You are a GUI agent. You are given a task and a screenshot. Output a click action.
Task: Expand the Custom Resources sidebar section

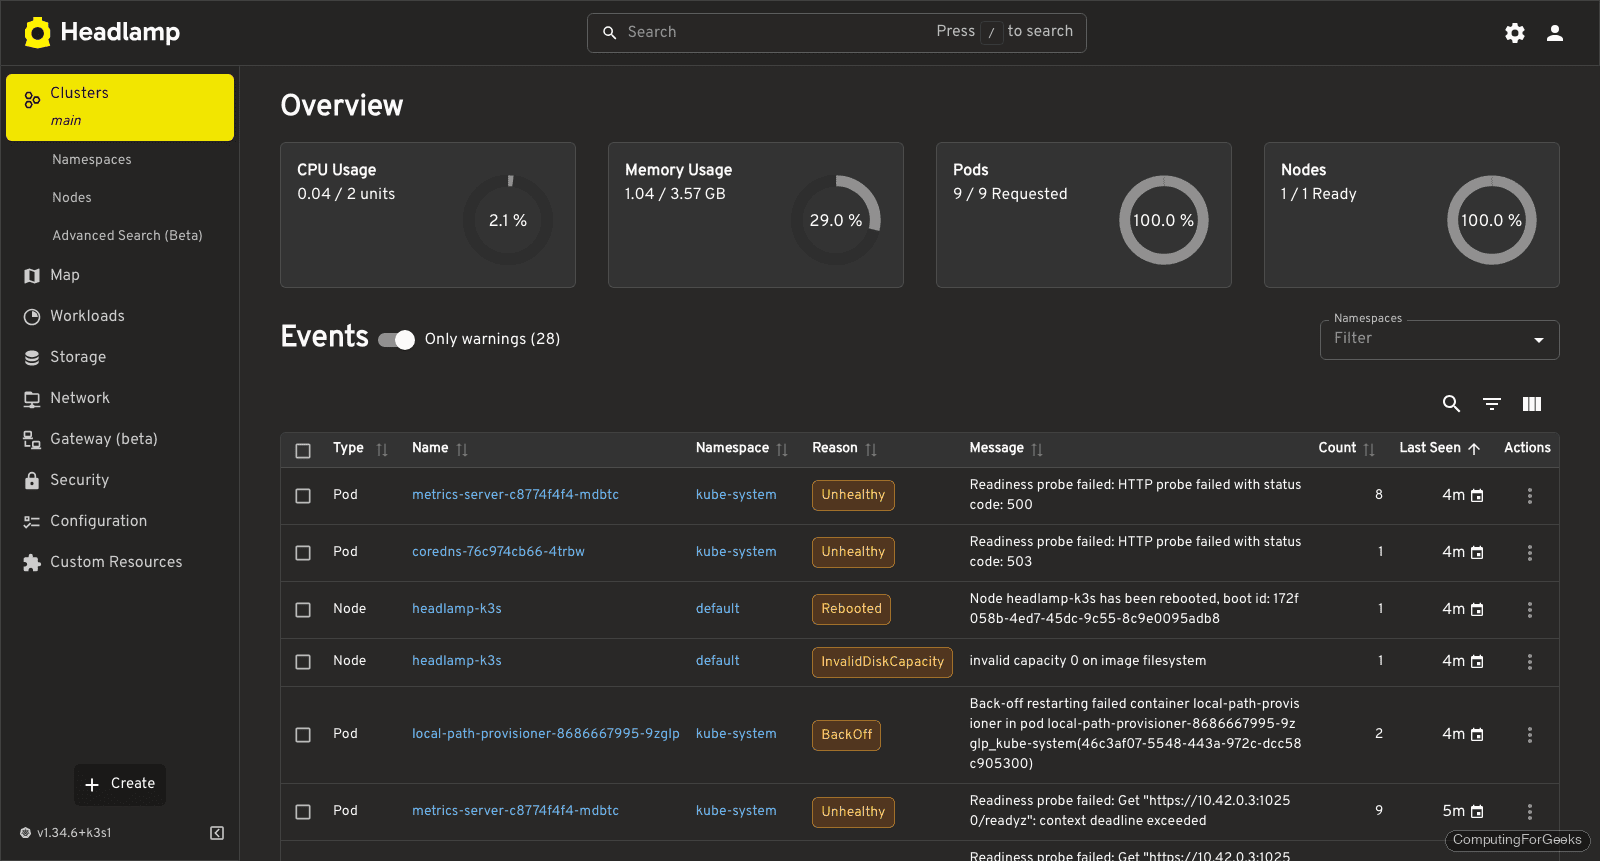[x=120, y=562]
